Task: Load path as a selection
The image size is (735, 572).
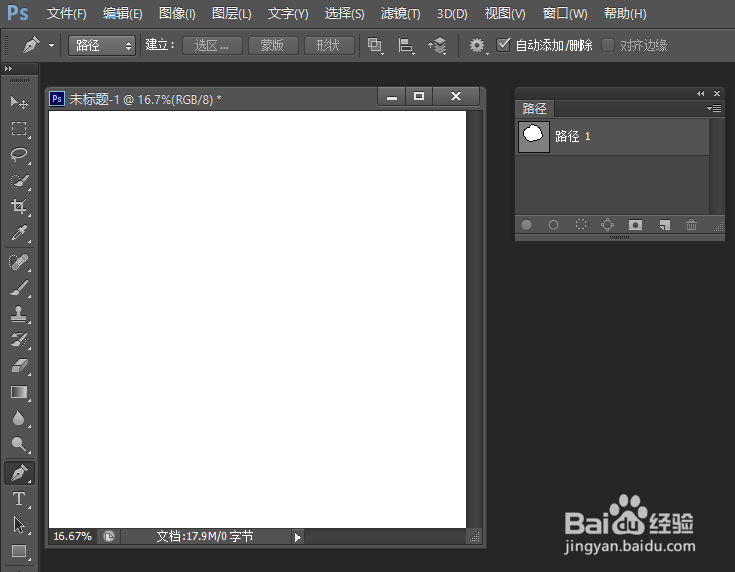Action: point(581,225)
